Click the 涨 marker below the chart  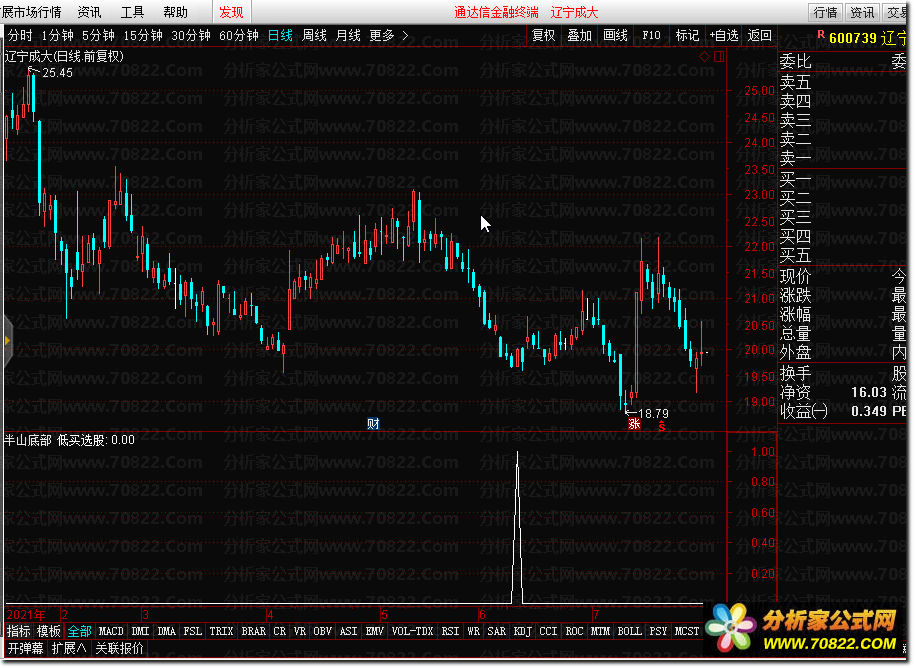(634, 424)
